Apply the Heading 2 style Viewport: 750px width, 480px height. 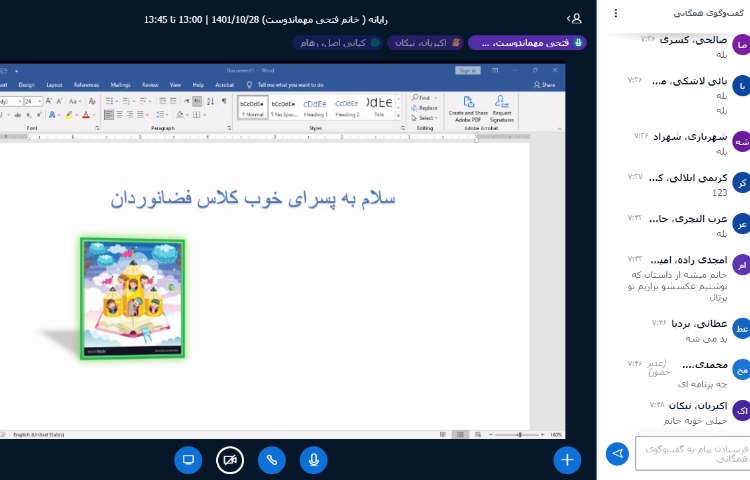click(347, 108)
